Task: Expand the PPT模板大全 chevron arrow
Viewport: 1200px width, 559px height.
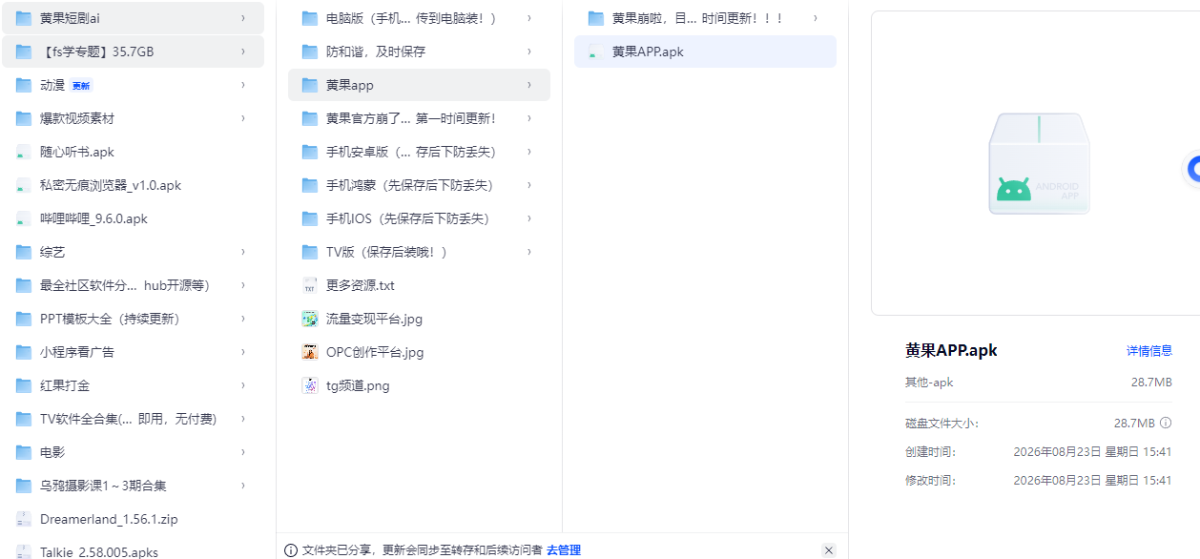Action: click(243, 319)
